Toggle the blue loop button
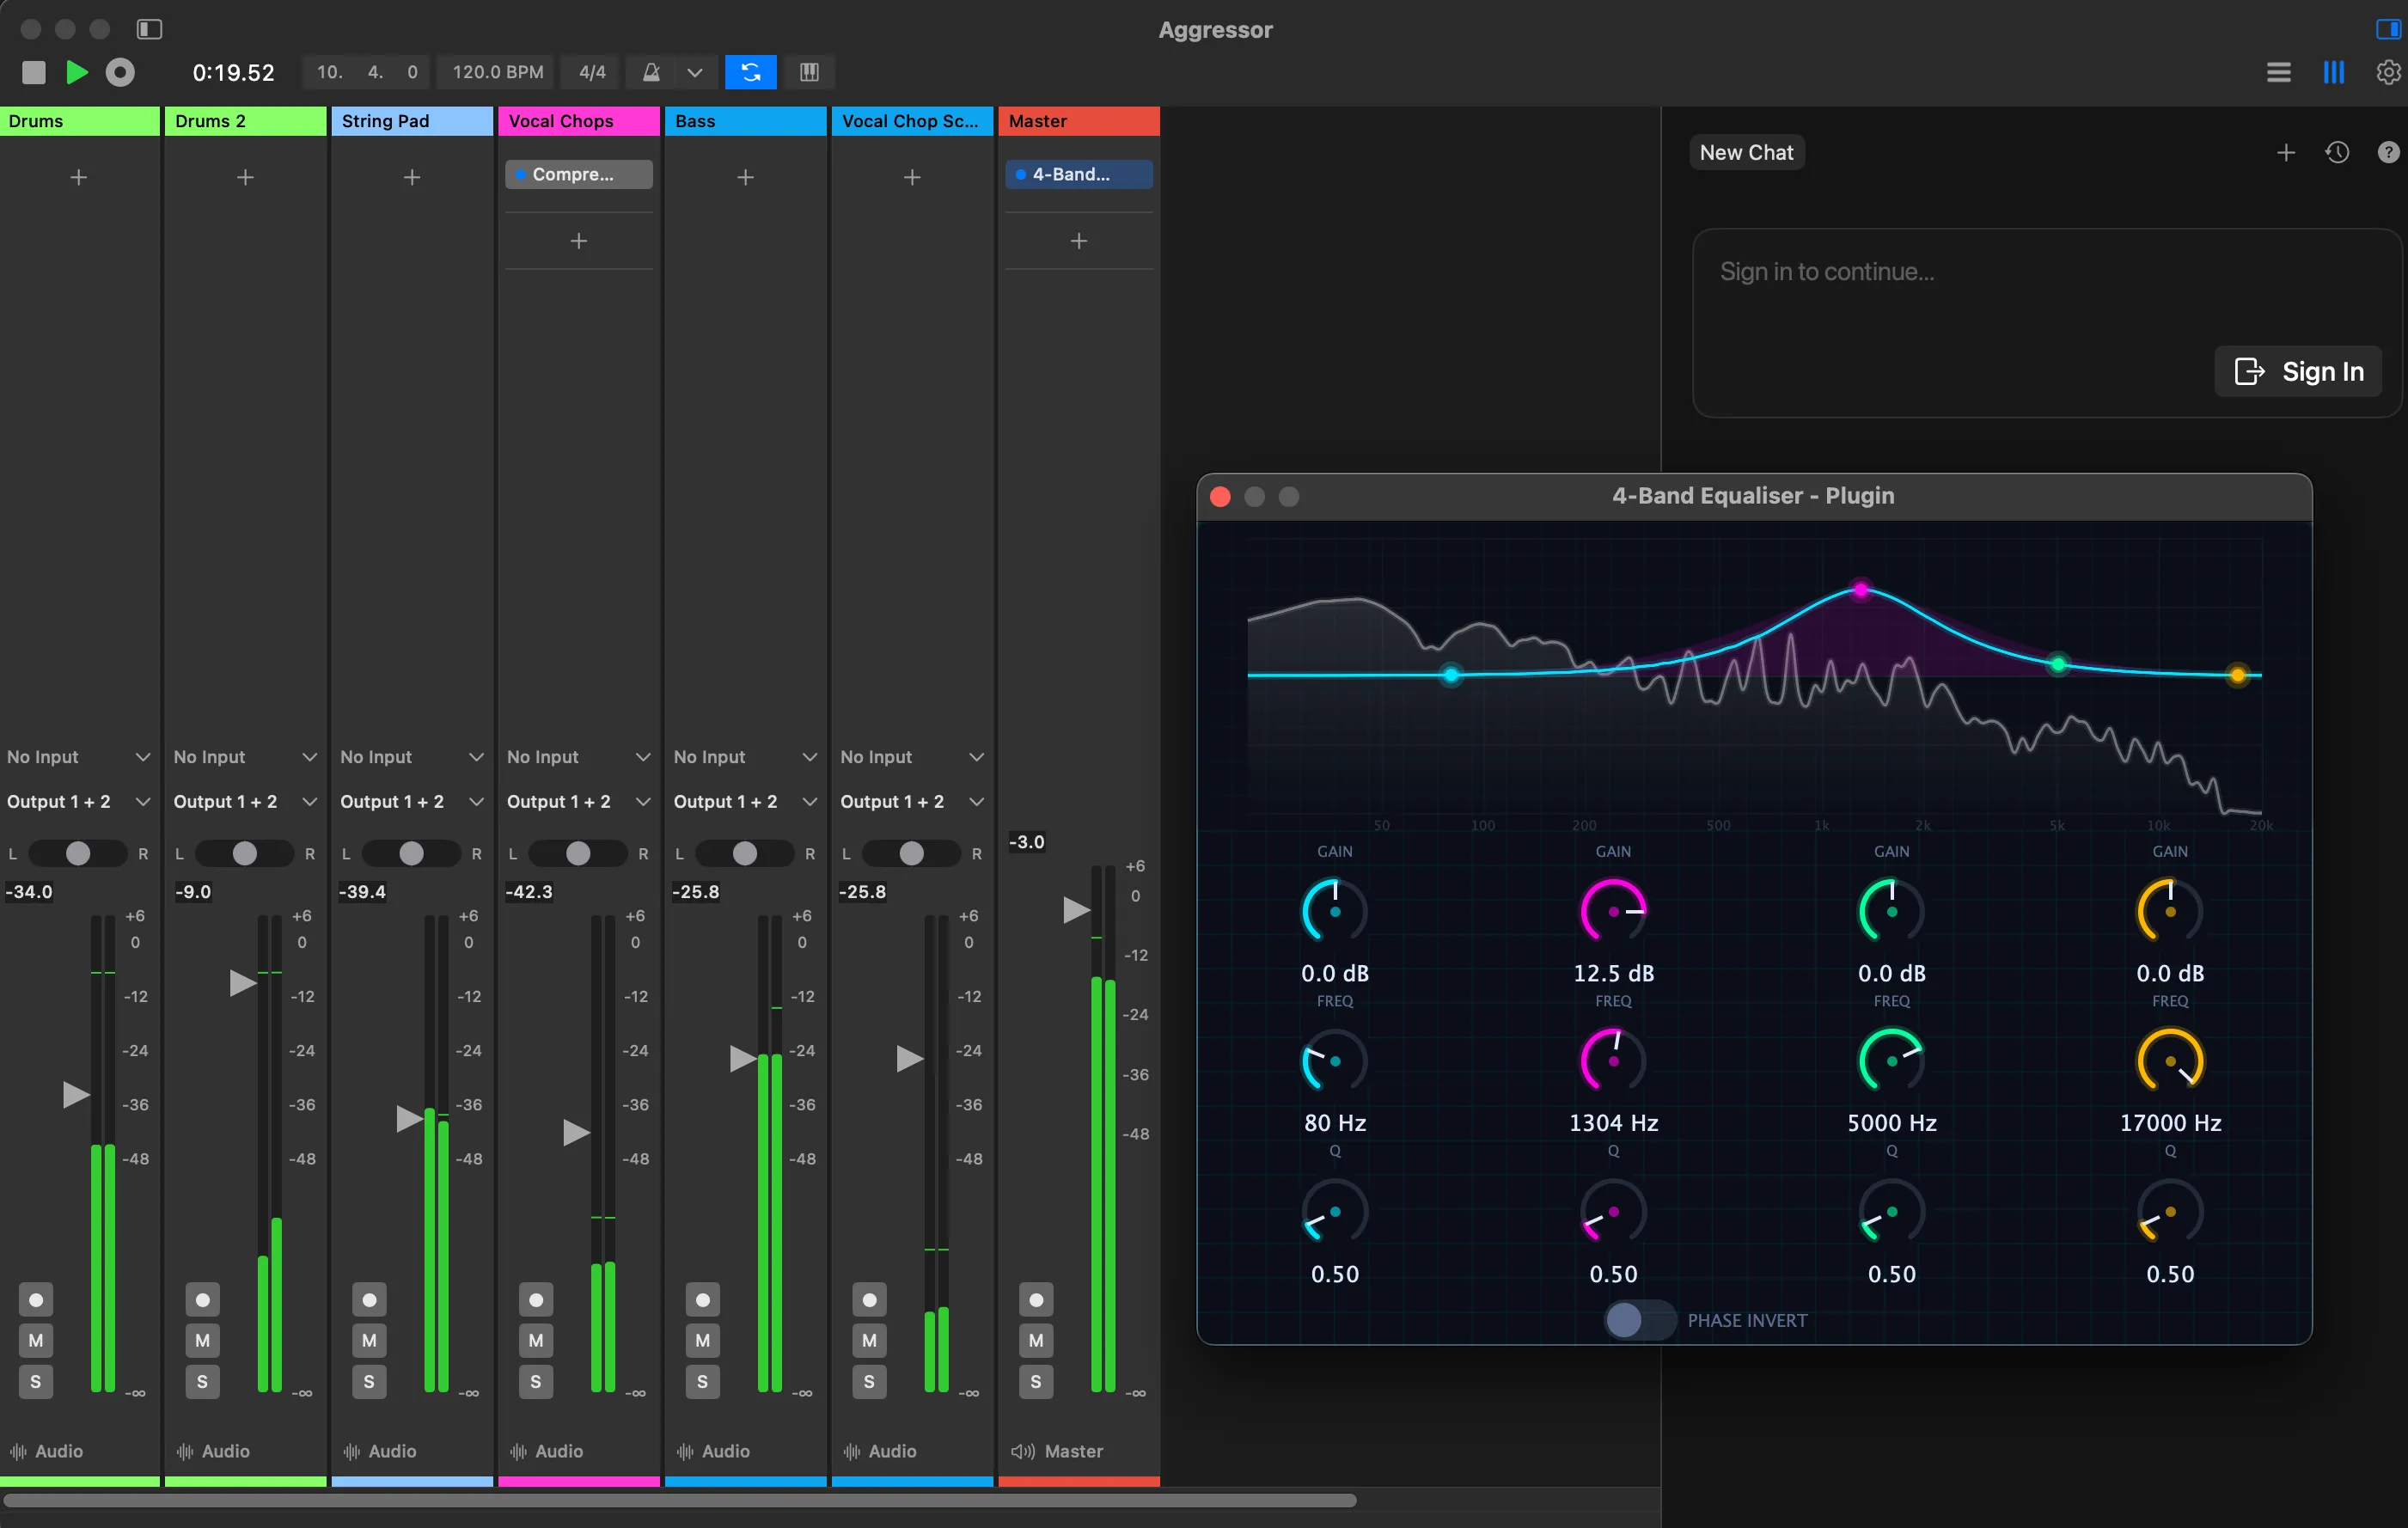Screen dimensions: 2408x1528 (750, 72)
